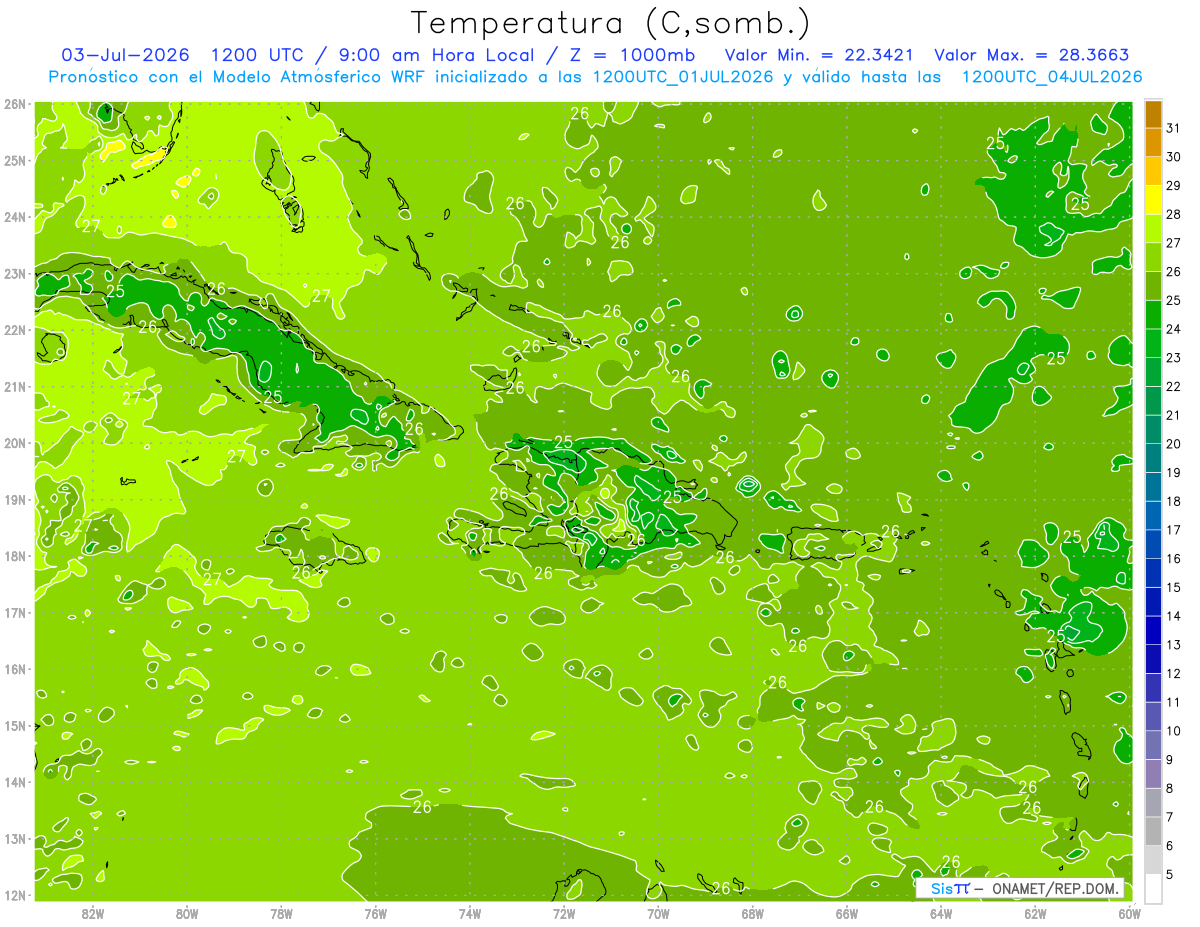Click the "74W" longitude axis label
1200x927 pixels.
click(x=470, y=913)
